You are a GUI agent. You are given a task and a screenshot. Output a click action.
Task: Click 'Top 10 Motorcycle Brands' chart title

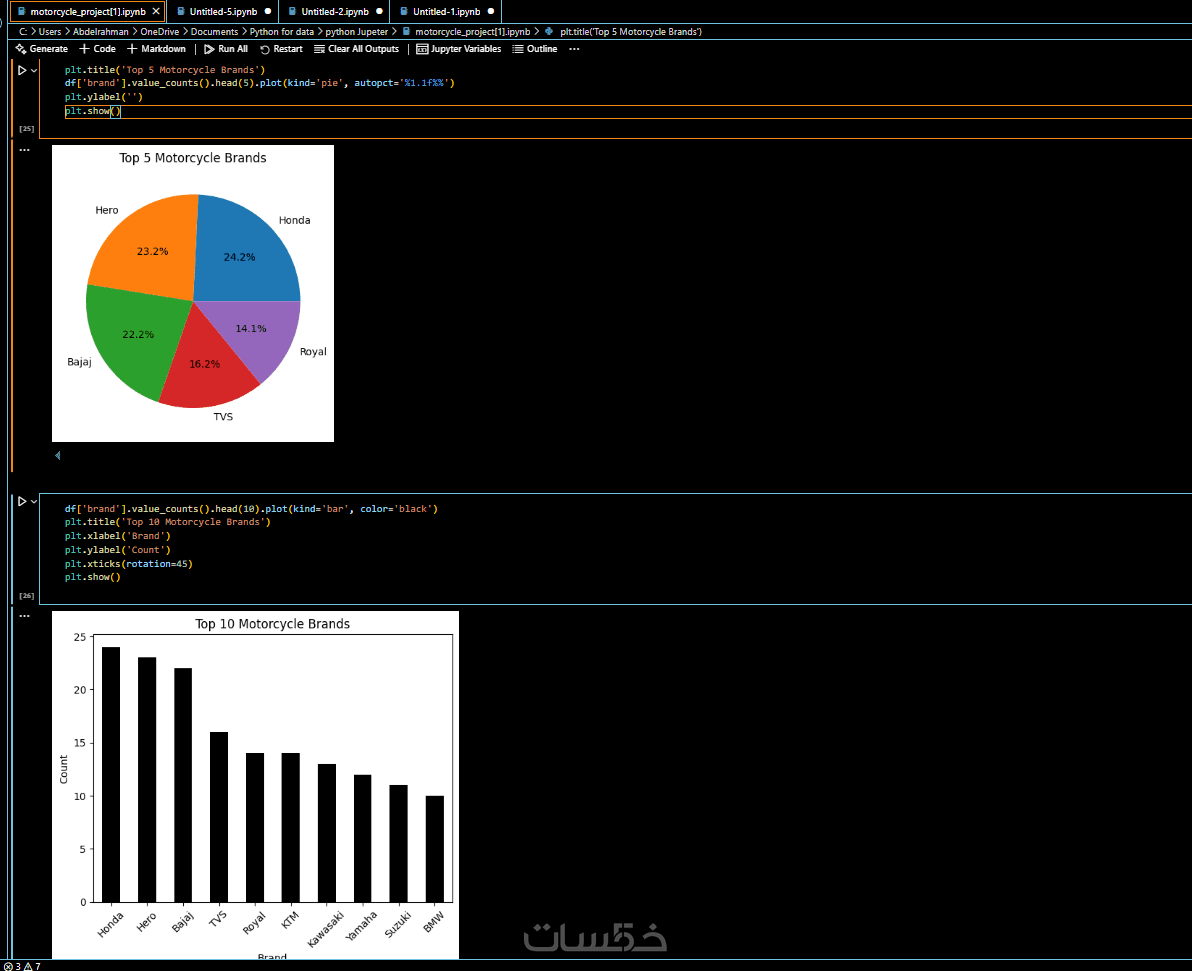pyautogui.click(x=272, y=624)
